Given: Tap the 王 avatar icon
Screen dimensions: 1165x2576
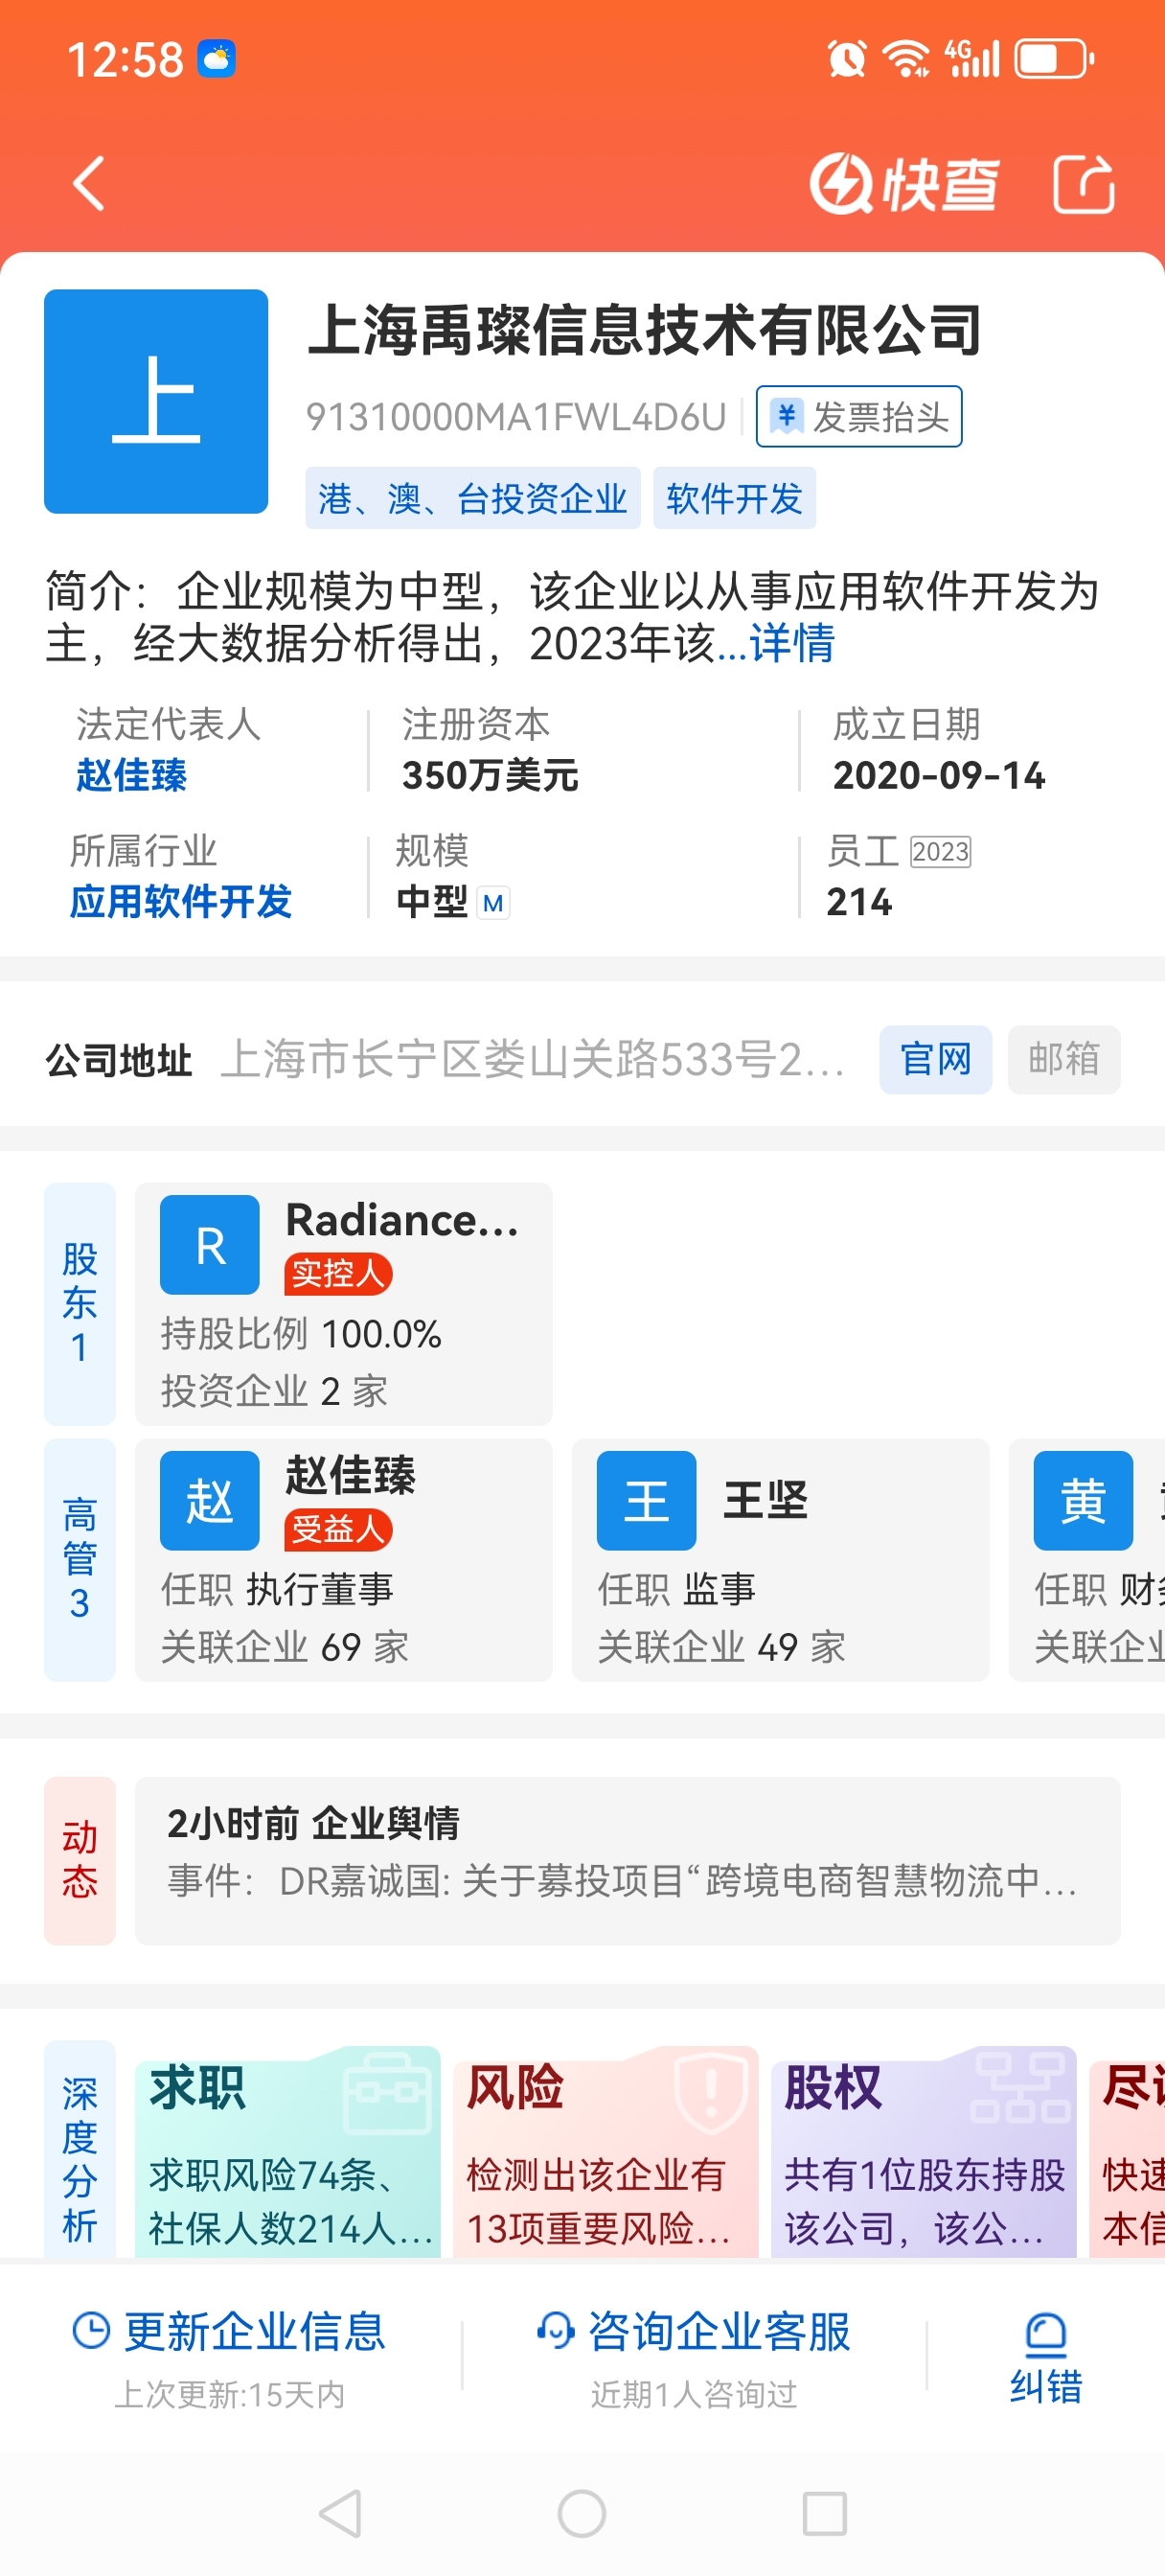Looking at the screenshot, I should (x=646, y=1501).
